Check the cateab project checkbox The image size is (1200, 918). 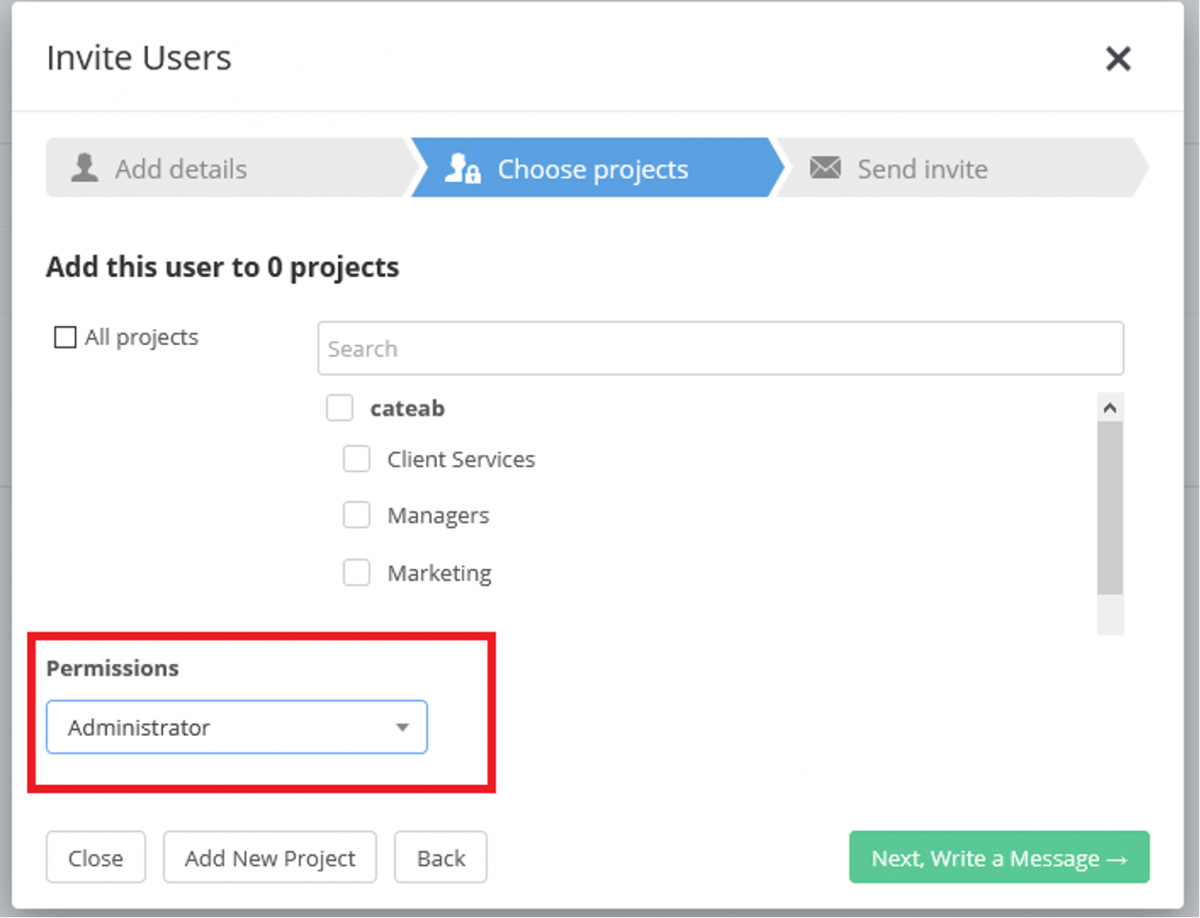pos(340,407)
